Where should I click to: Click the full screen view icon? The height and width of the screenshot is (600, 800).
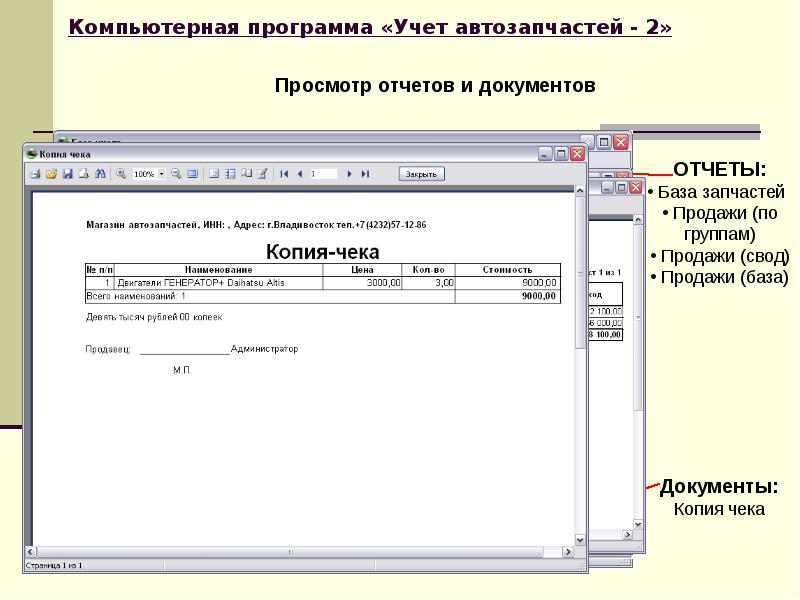click(193, 174)
